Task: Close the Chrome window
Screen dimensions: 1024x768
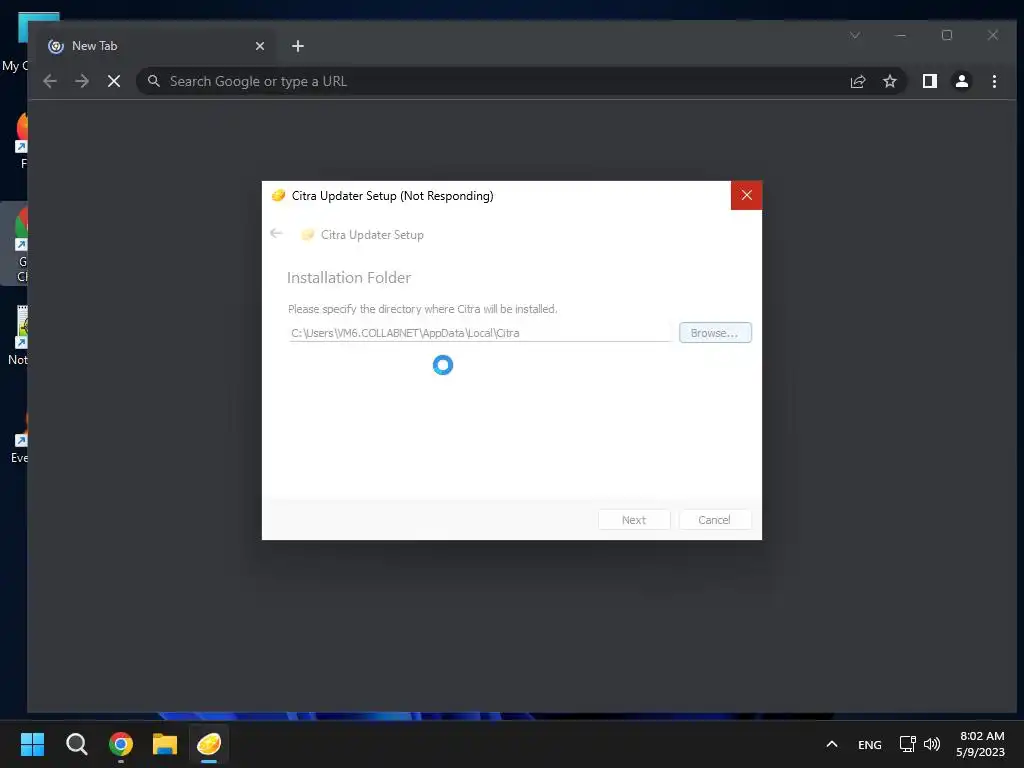Action: coord(993,35)
